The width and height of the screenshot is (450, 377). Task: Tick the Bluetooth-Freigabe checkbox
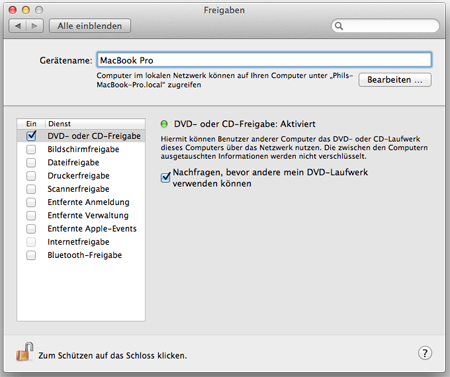(31, 255)
